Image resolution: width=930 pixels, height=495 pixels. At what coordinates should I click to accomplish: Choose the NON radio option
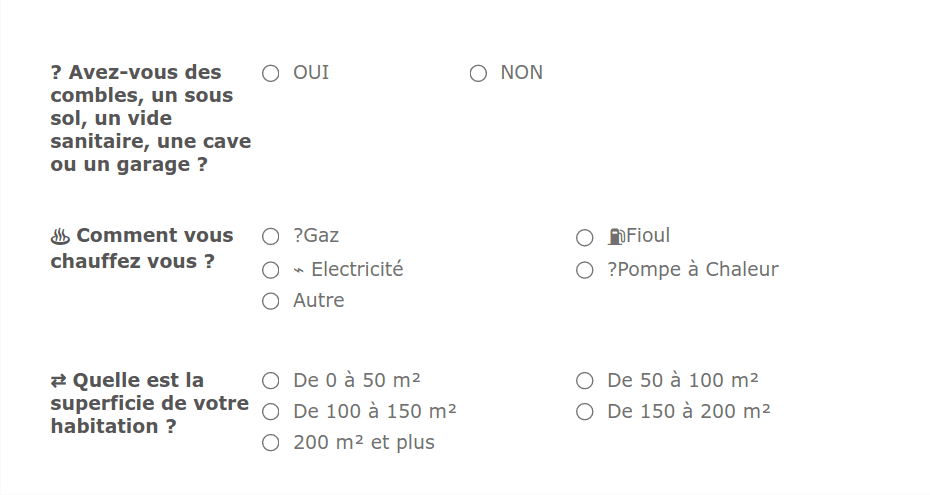(x=478, y=73)
